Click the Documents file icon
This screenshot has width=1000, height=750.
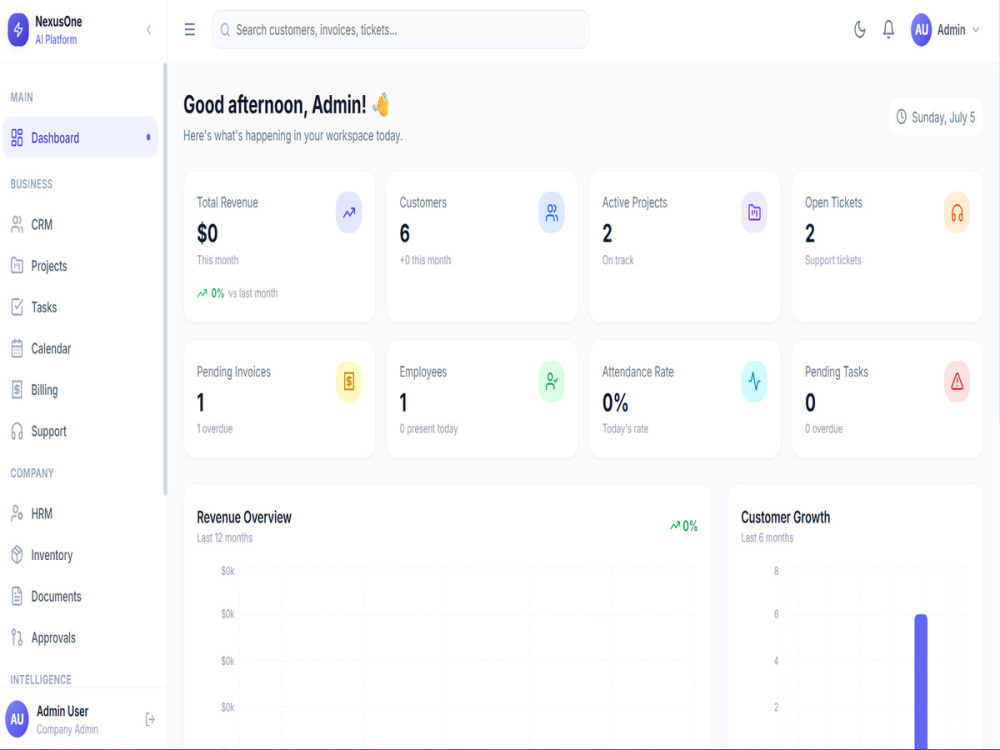pos(17,596)
